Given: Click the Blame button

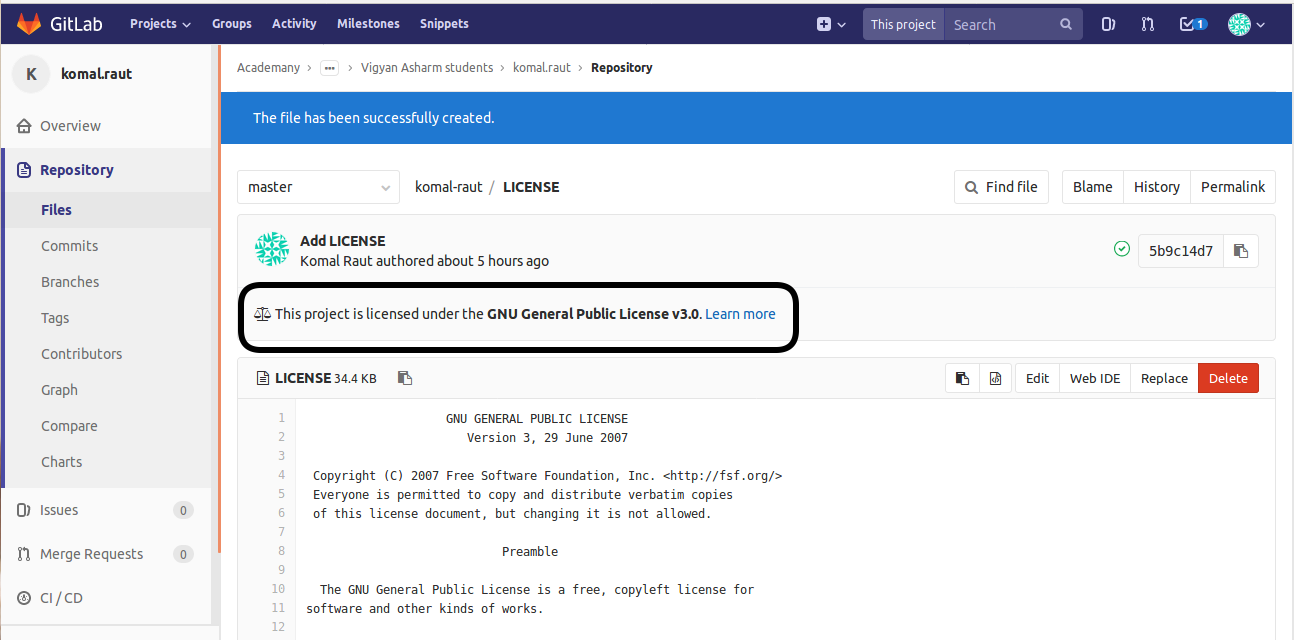Looking at the screenshot, I should (1092, 187).
